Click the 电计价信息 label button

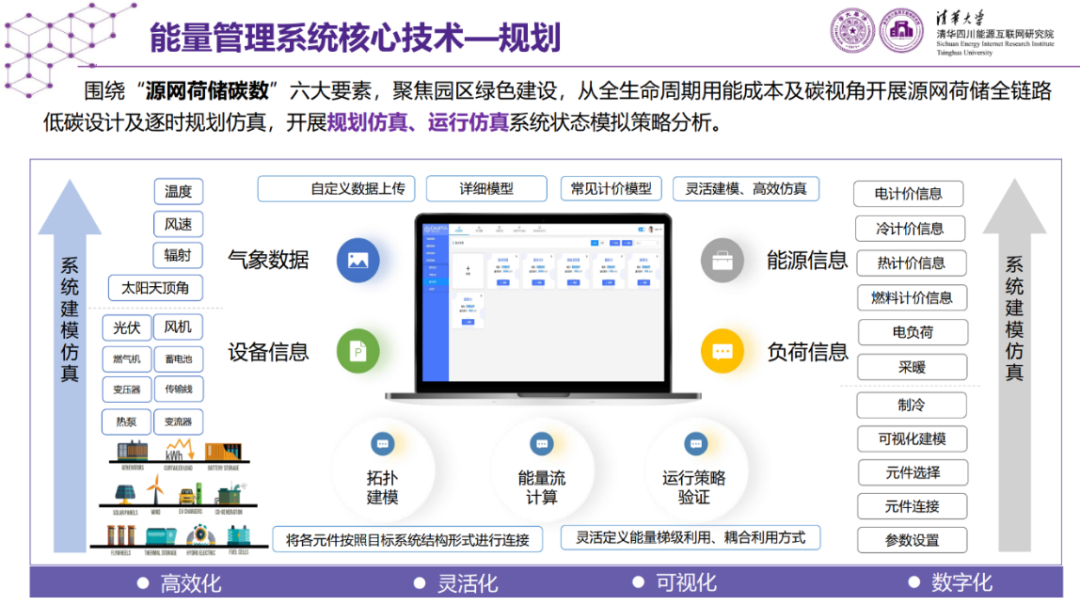point(910,194)
